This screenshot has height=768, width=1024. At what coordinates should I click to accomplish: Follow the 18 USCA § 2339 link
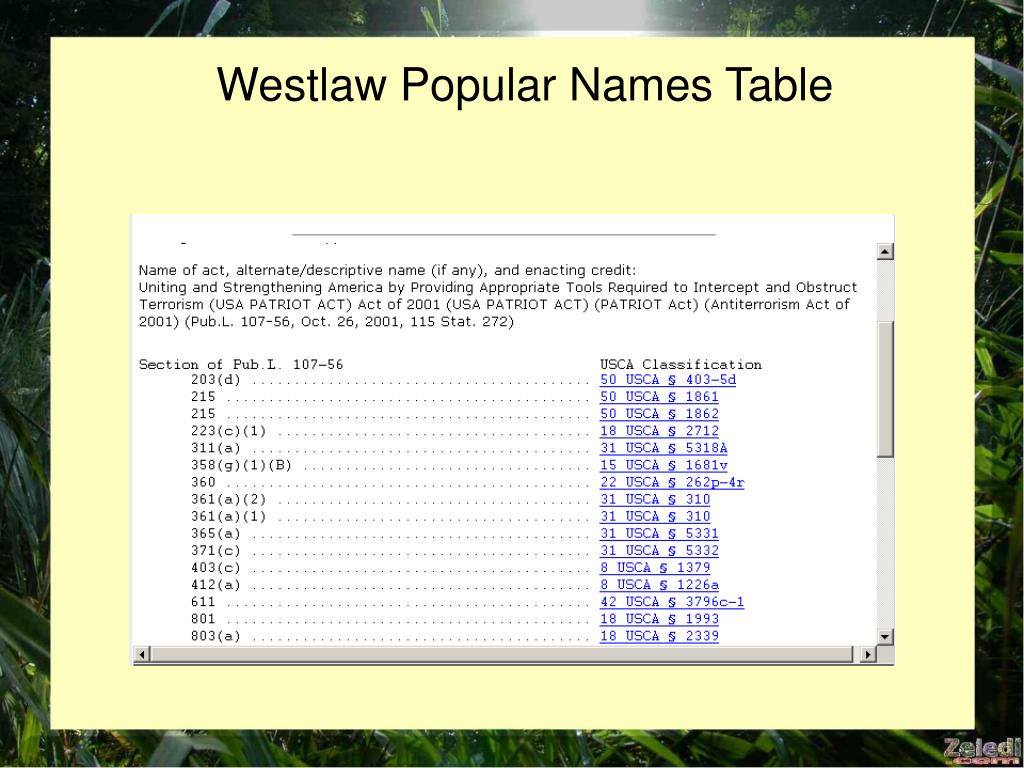659,636
